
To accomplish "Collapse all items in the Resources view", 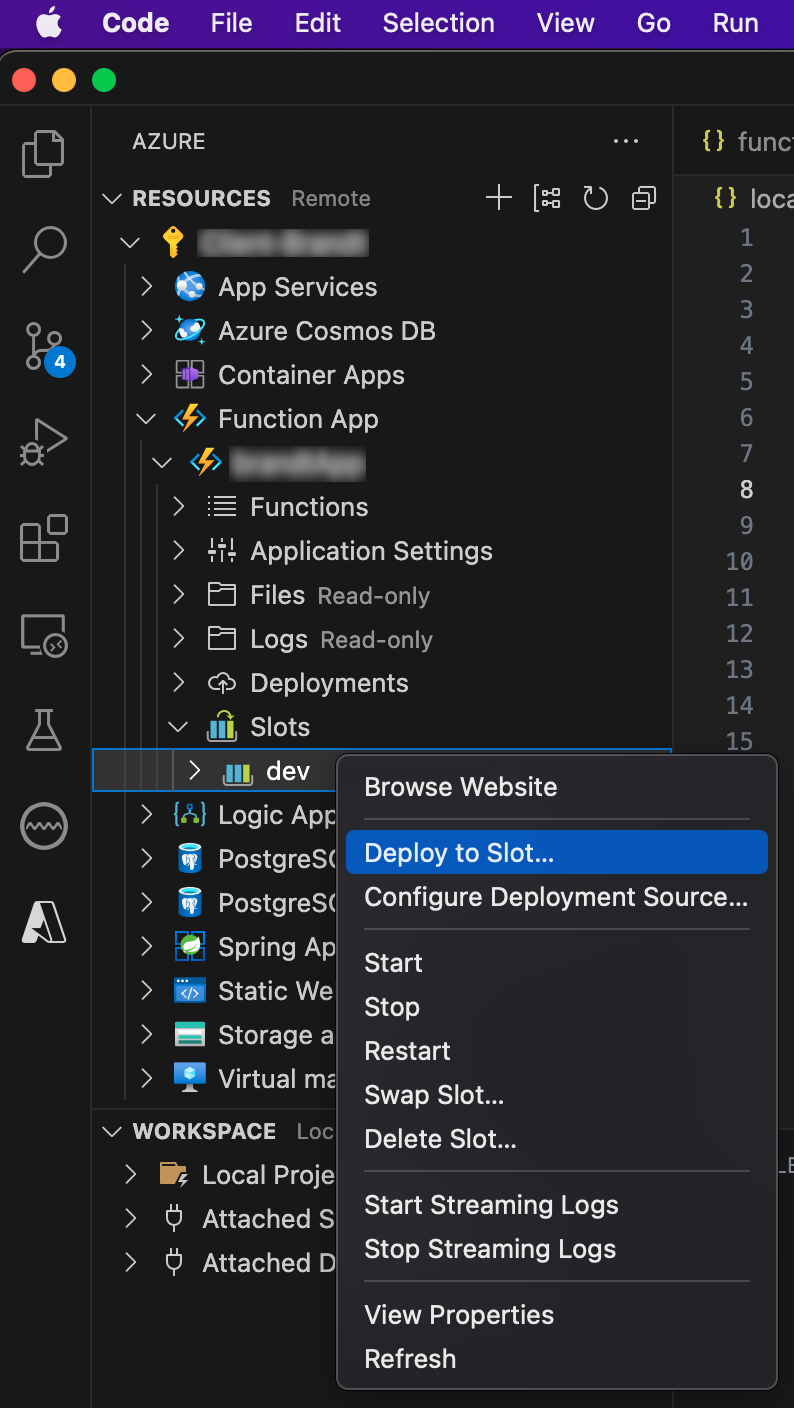I will pyautogui.click(x=643, y=198).
